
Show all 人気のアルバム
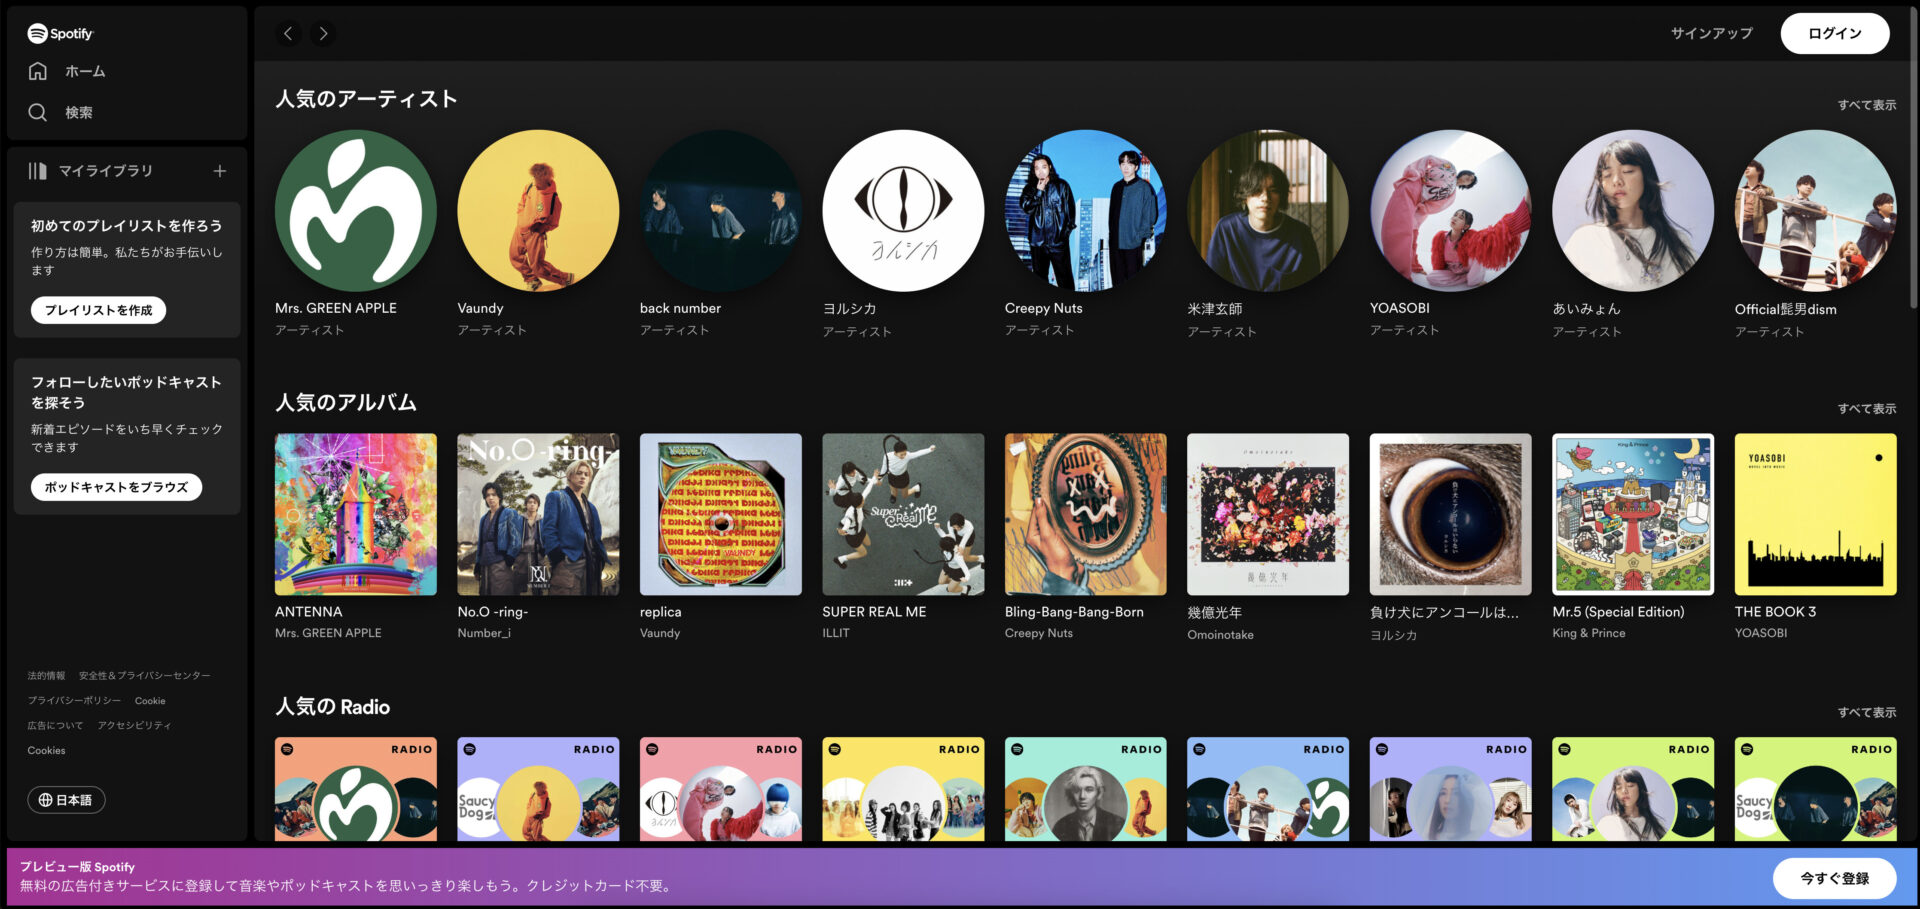pyautogui.click(x=1867, y=409)
